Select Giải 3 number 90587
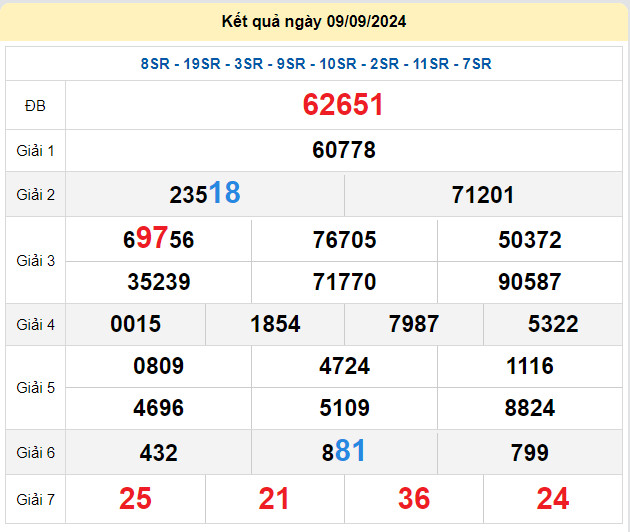The height and width of the screenshot is (532, 630). [530, 282]
